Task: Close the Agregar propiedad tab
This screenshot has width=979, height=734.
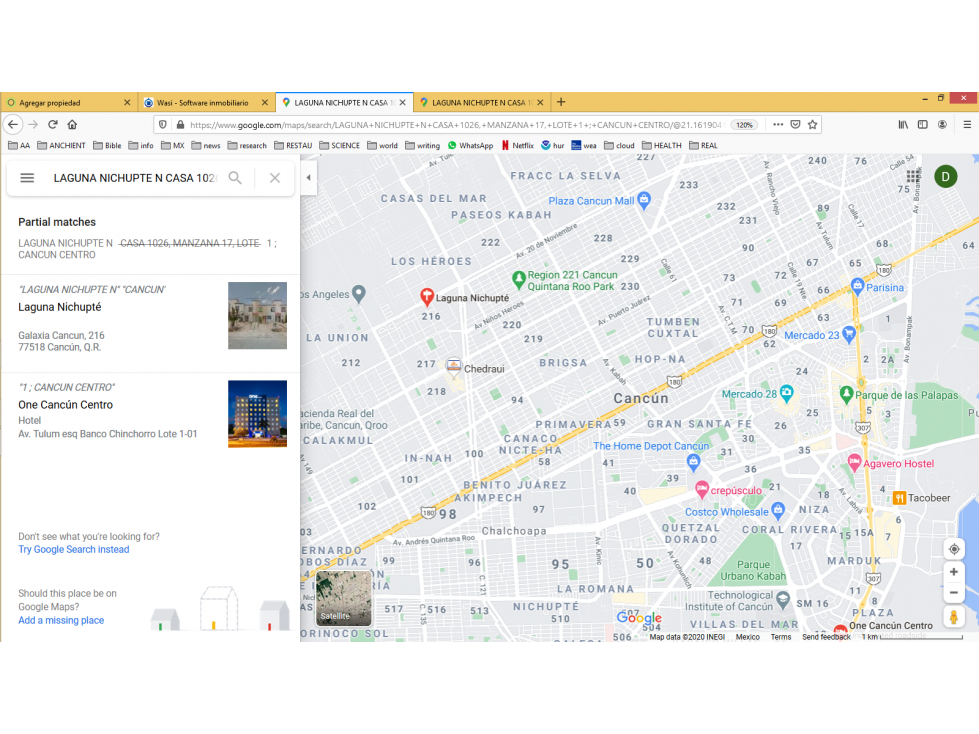Action: coord(127,102)
